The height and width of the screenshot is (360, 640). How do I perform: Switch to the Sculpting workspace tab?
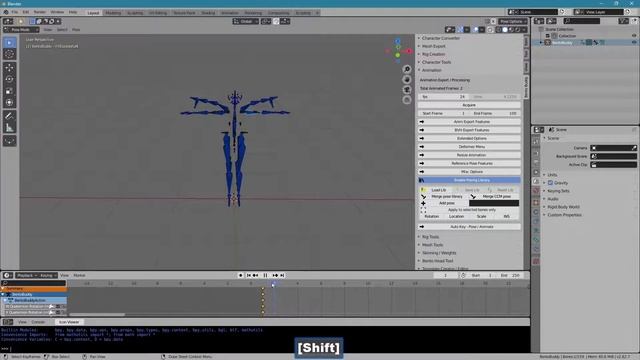click(135, 13)
